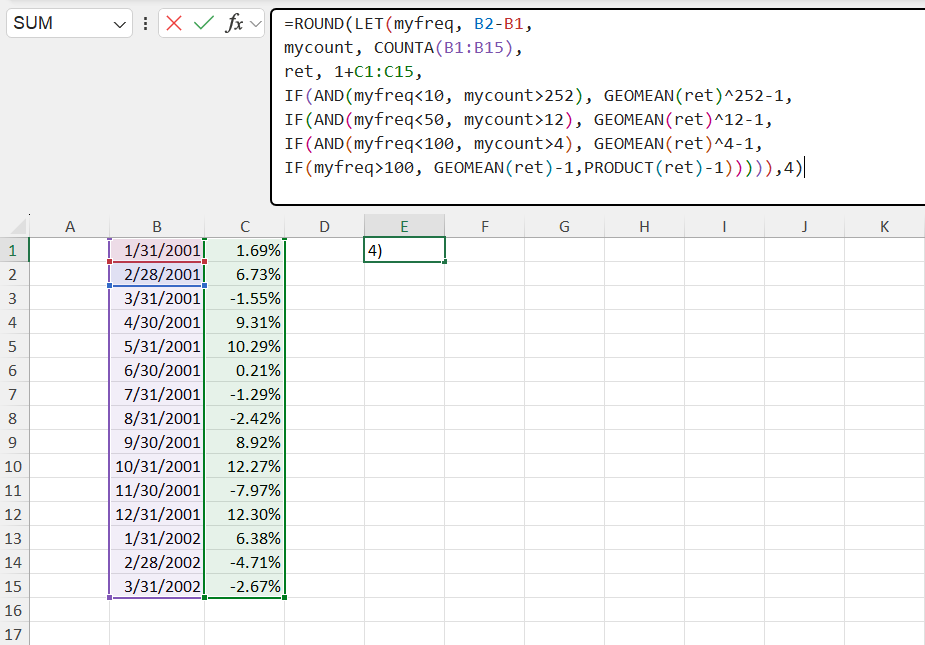Select column E header

coord(404,227)
